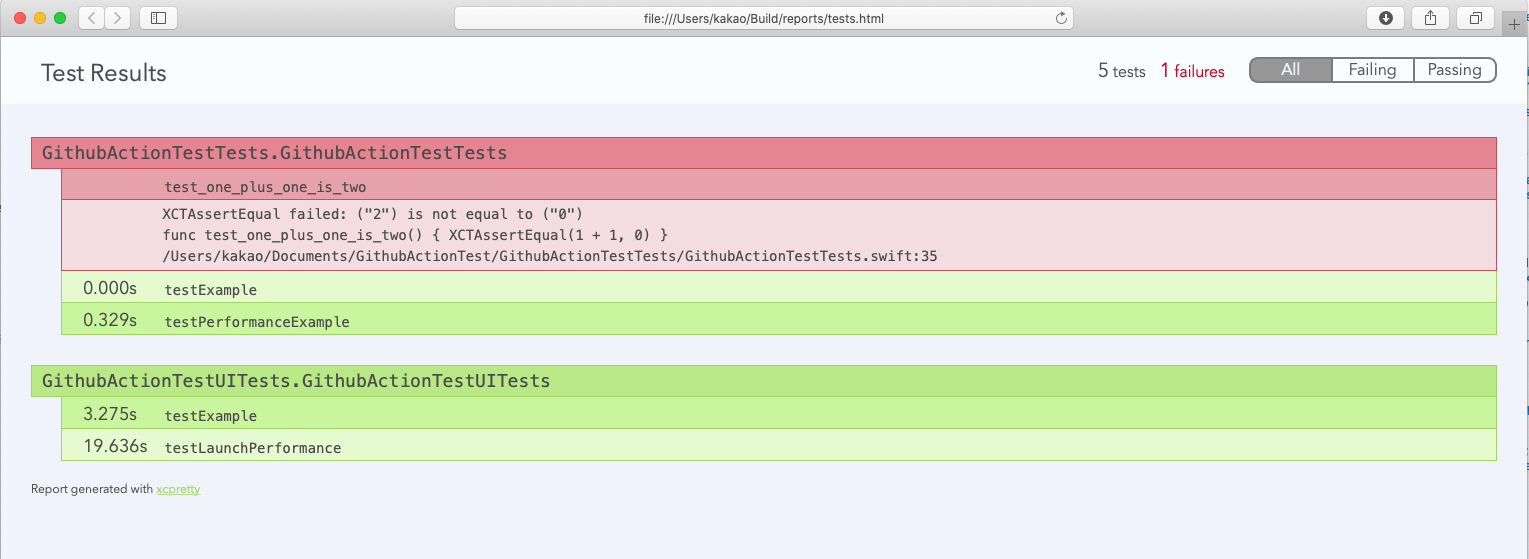Zoom the Safari window with green button

pos(60,18)
